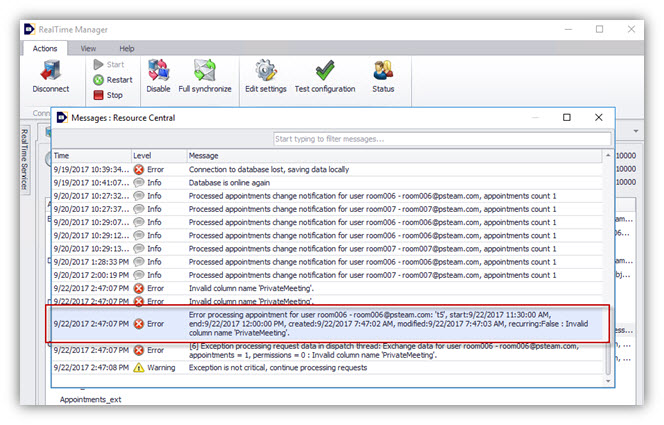The image size is (664, 425).
Task: Select the highlighted 'Error processing appointment' message
Action: (388, 324)
